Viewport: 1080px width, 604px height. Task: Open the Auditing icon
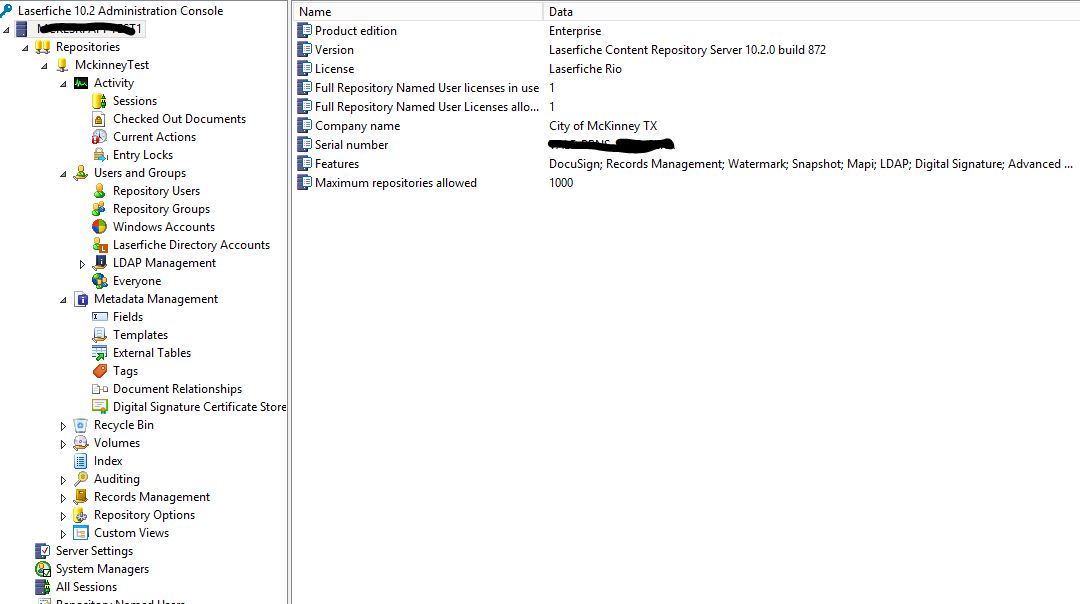point(81,479)
